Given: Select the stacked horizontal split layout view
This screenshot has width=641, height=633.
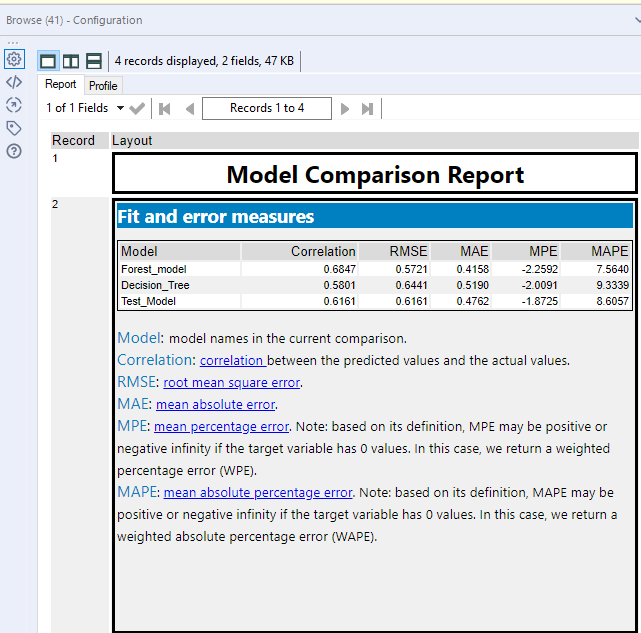Looking at the screenshot, I should 94,61.
